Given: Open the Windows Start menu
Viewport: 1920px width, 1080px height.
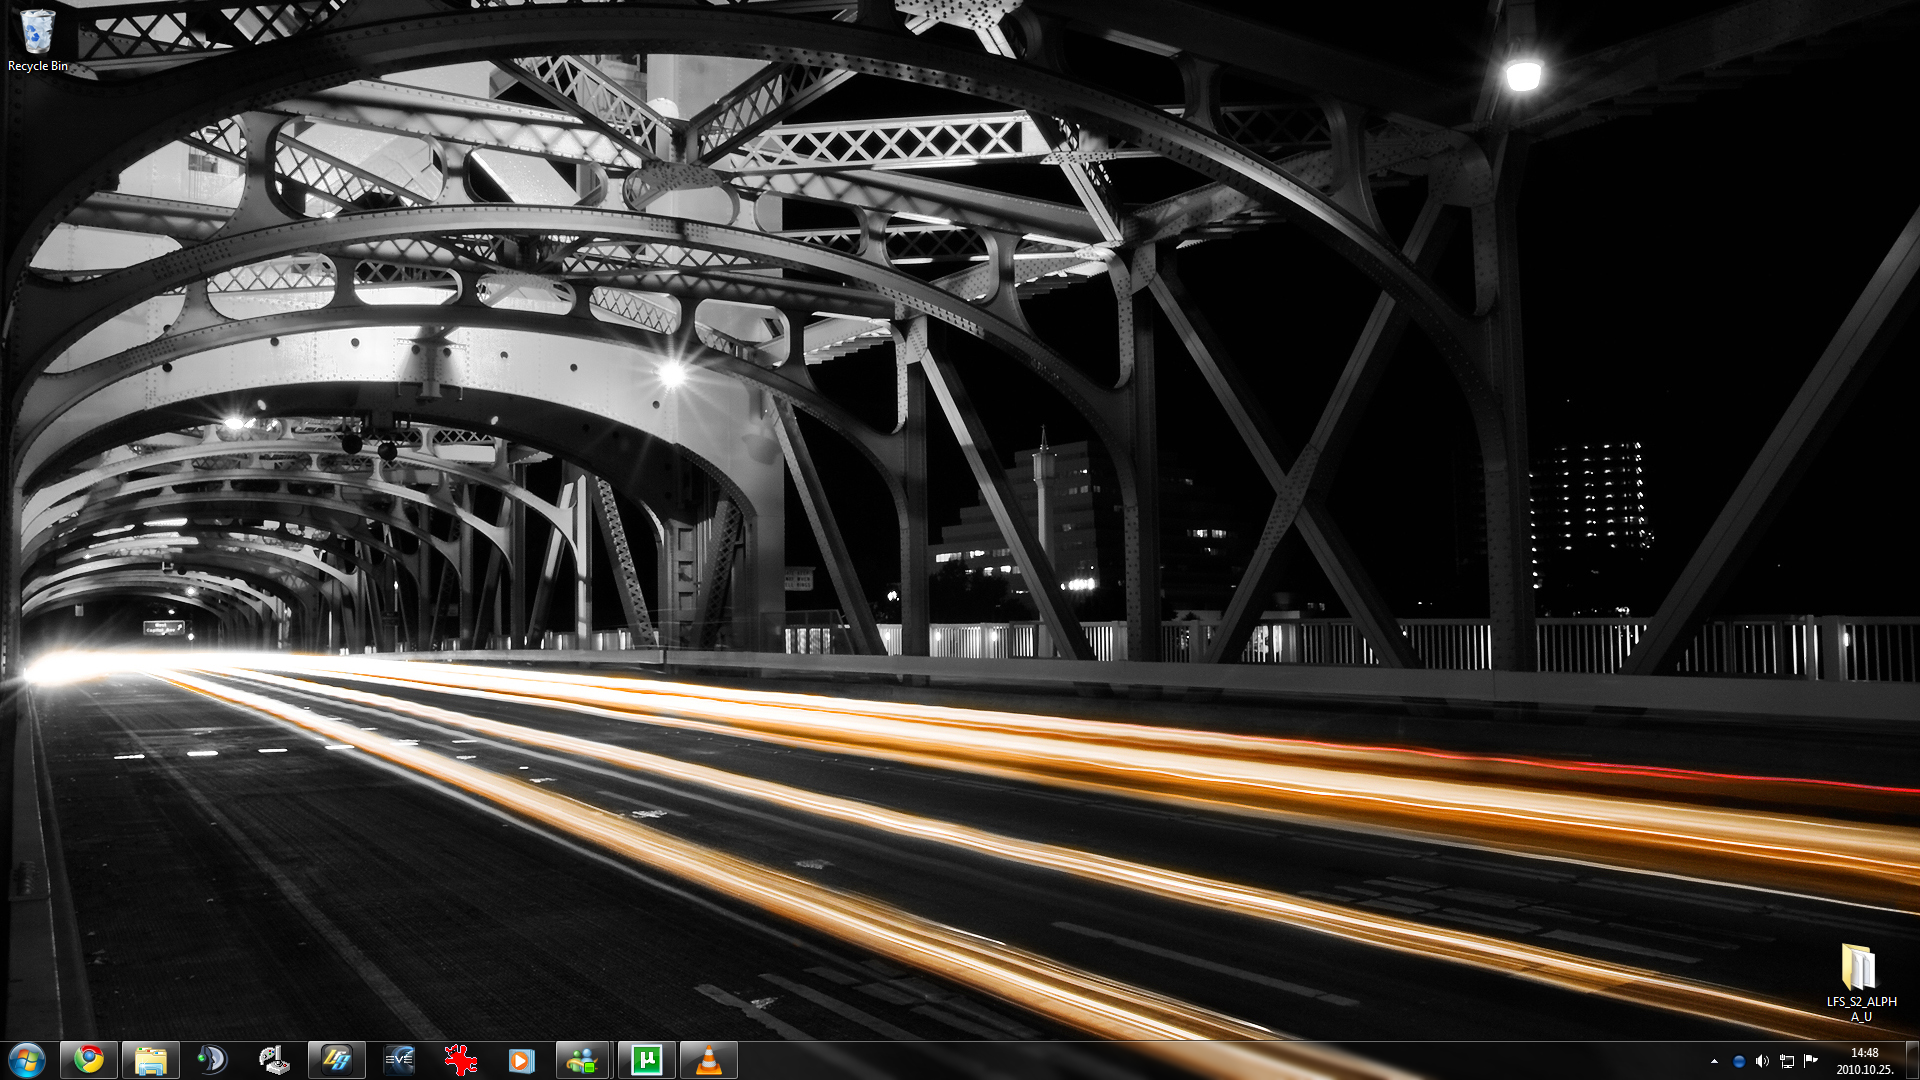Looking at the screenshot, I should (27, 1059).
